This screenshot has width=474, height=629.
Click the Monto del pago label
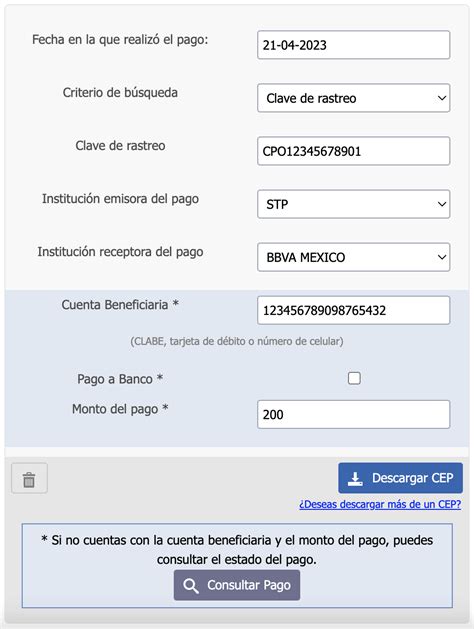pos(120,409)
